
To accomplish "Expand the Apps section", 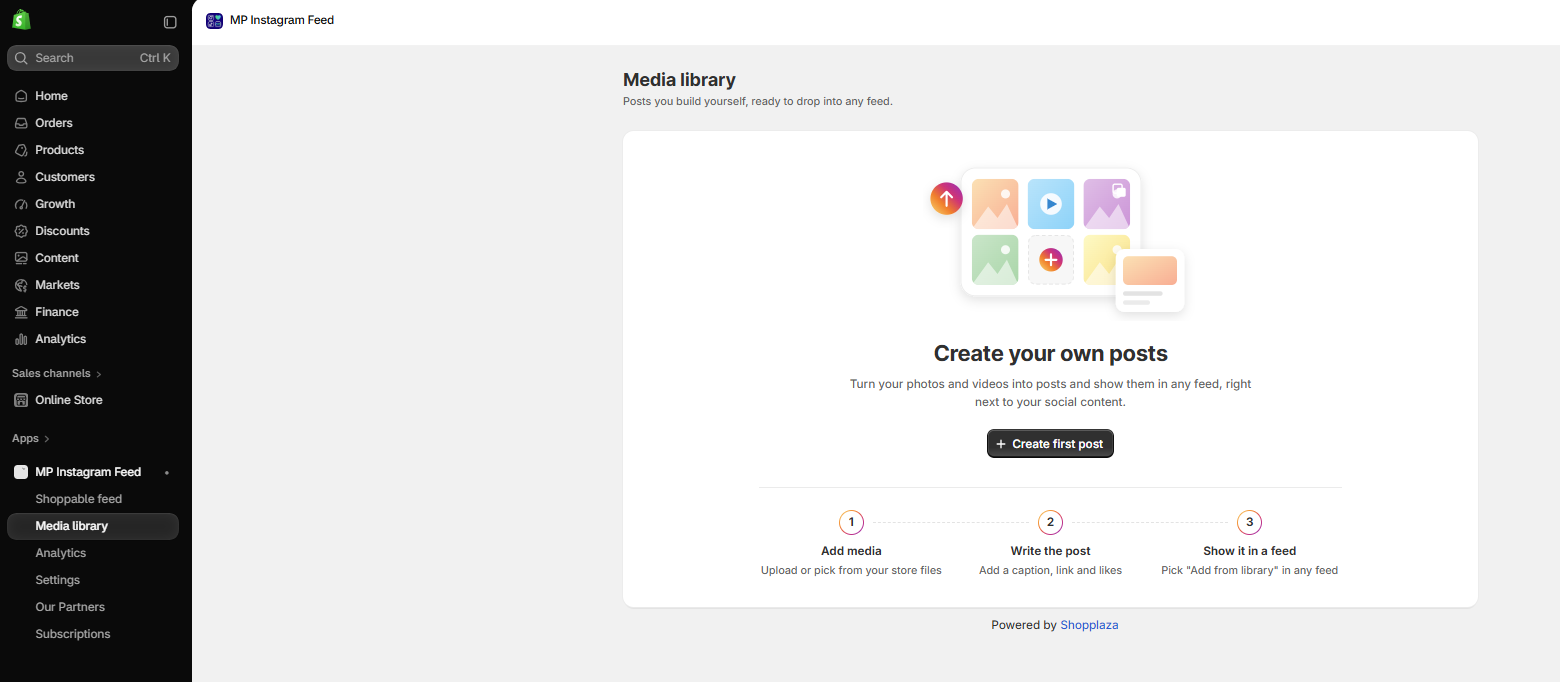I will coord(31,438).
